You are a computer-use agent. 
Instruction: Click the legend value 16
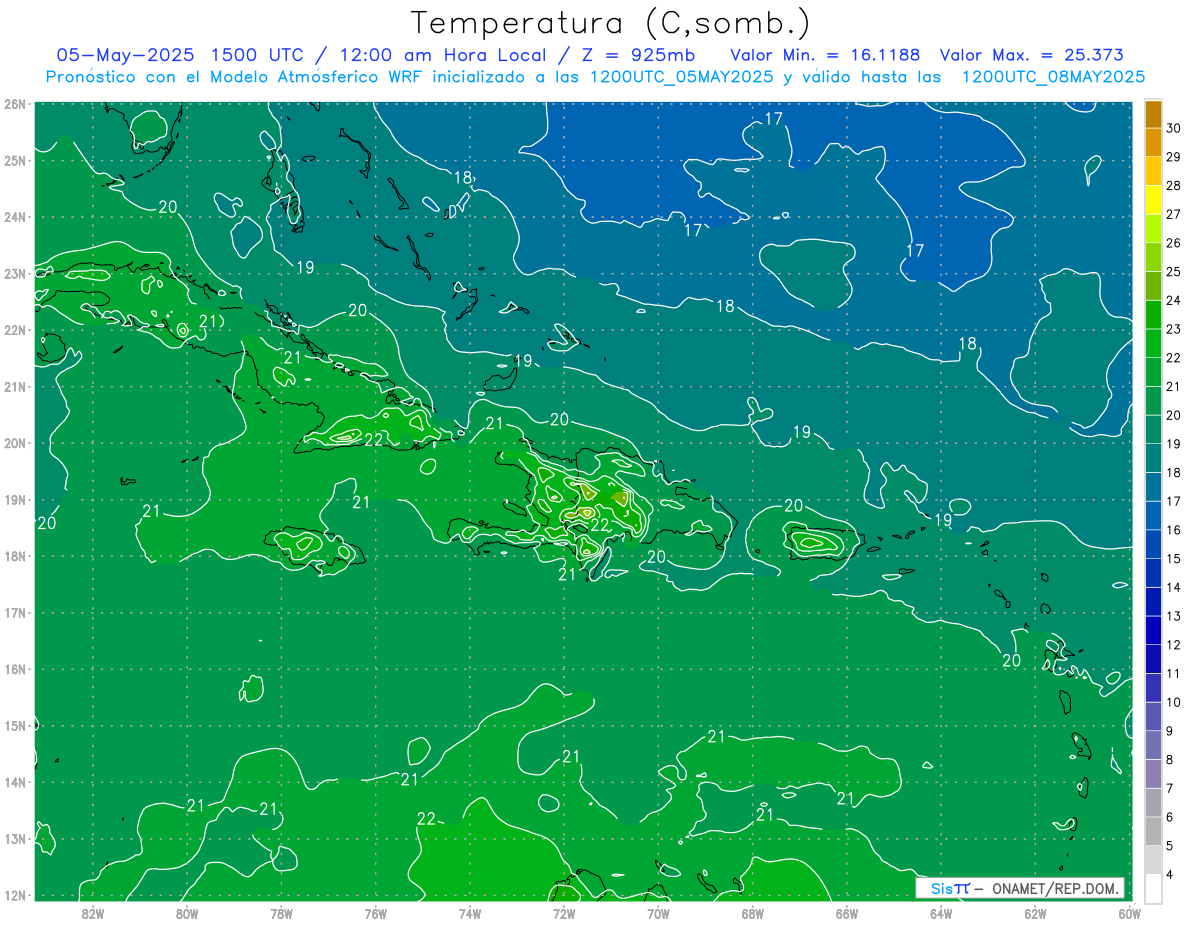tap(1174, 529)
